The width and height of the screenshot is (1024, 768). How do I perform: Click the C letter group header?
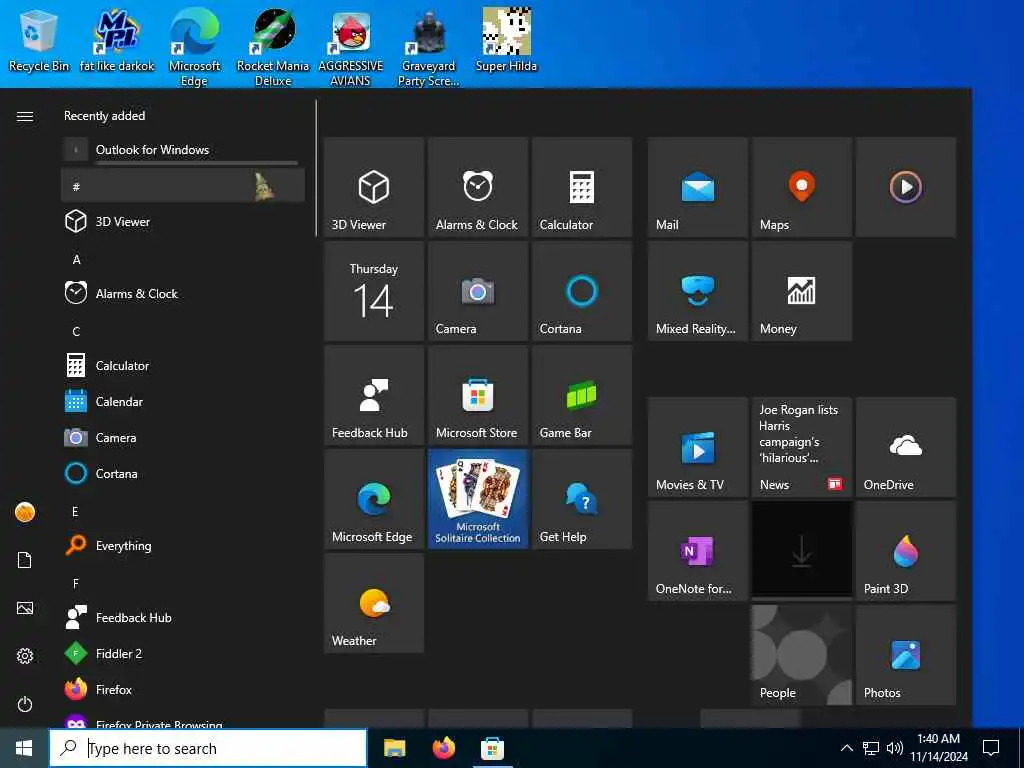[183, 331]
